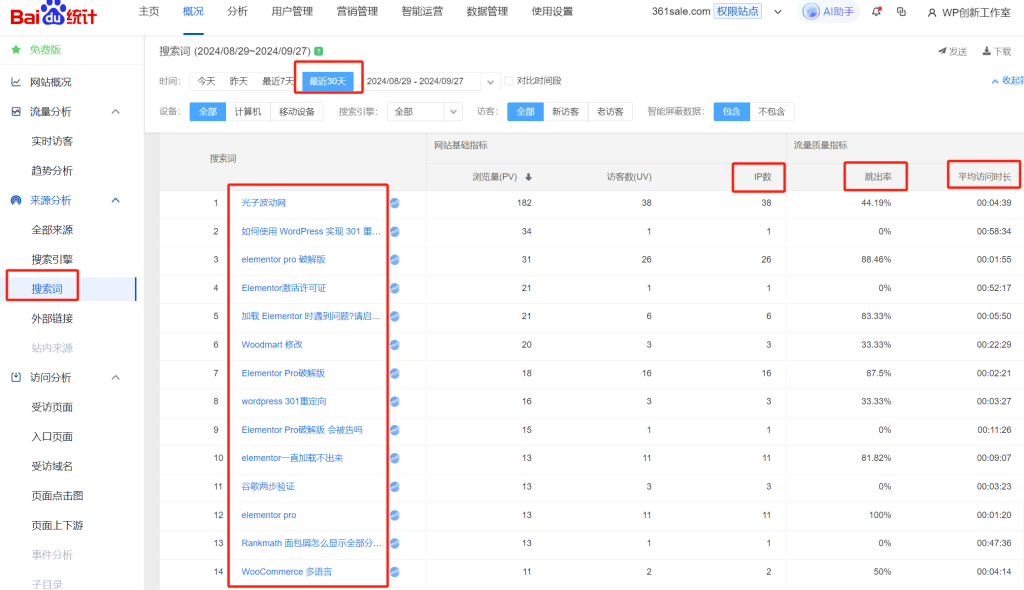The width and height of the screenshot is (1024, 590).
Task: Click the 下载 download icon
Action: (987, 51)
